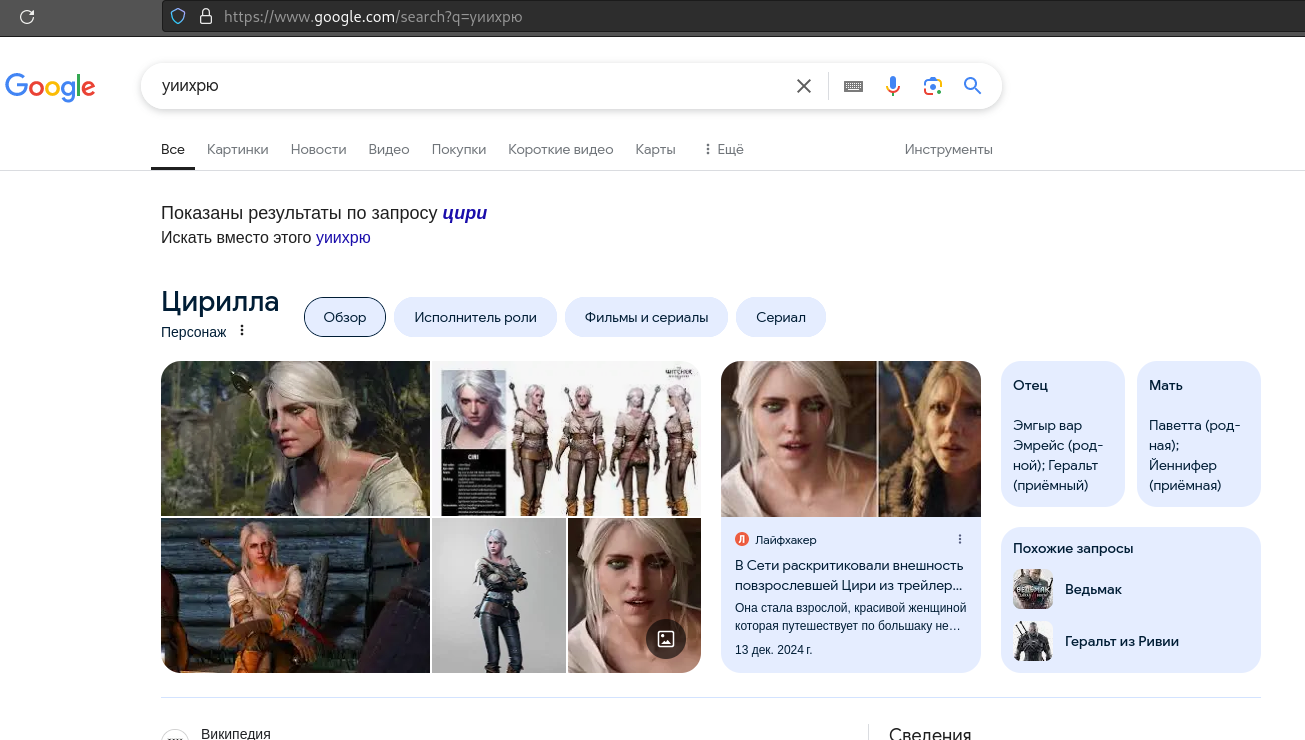Open the Ciri close-up forest thumbnail

pyautogui.click(x=295, y=438)
